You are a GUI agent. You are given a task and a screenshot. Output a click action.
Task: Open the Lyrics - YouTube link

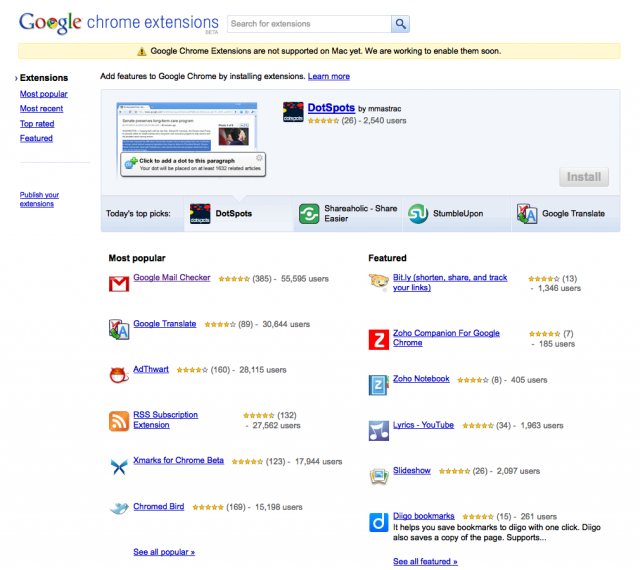tap(423, 425)
